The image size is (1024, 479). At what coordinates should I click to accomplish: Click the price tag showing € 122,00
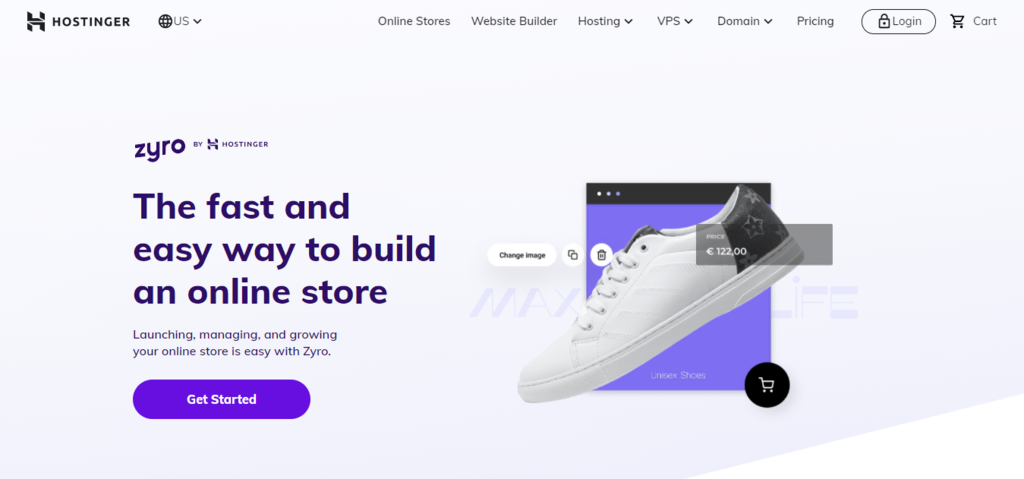(764, 244)
